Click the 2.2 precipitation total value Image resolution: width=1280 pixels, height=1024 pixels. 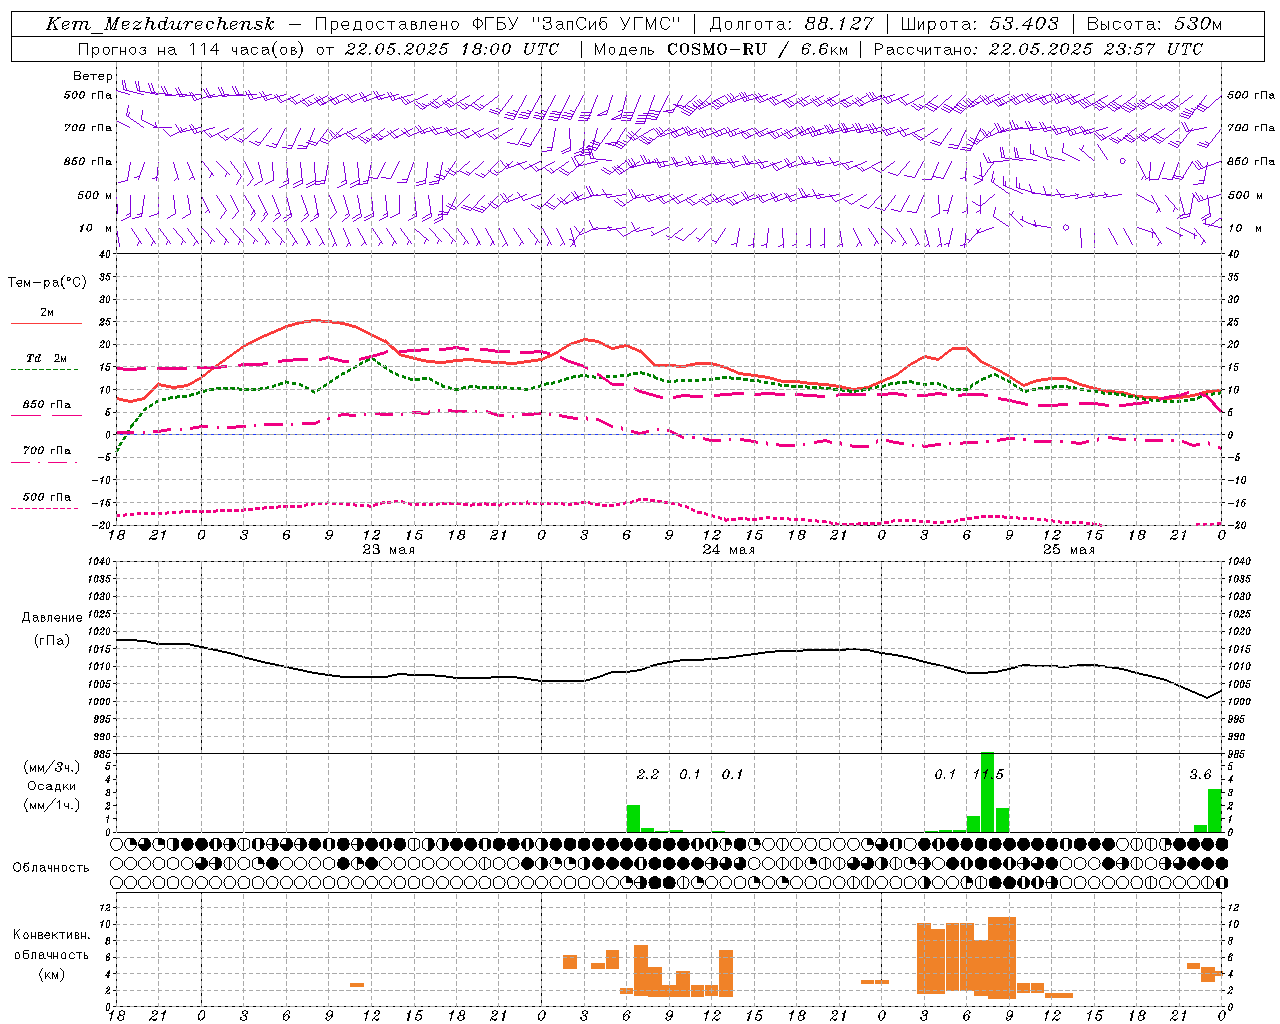(x=648, y=774)
